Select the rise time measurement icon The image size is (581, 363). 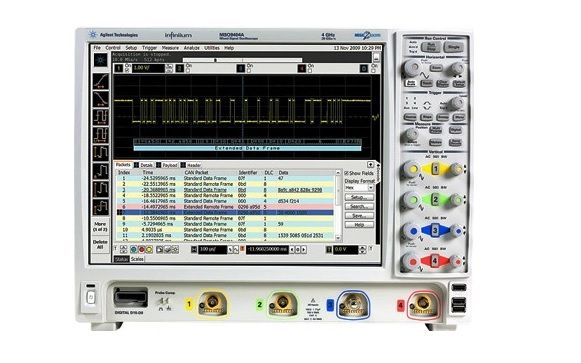pyautogui.click(x=100, y=81)
